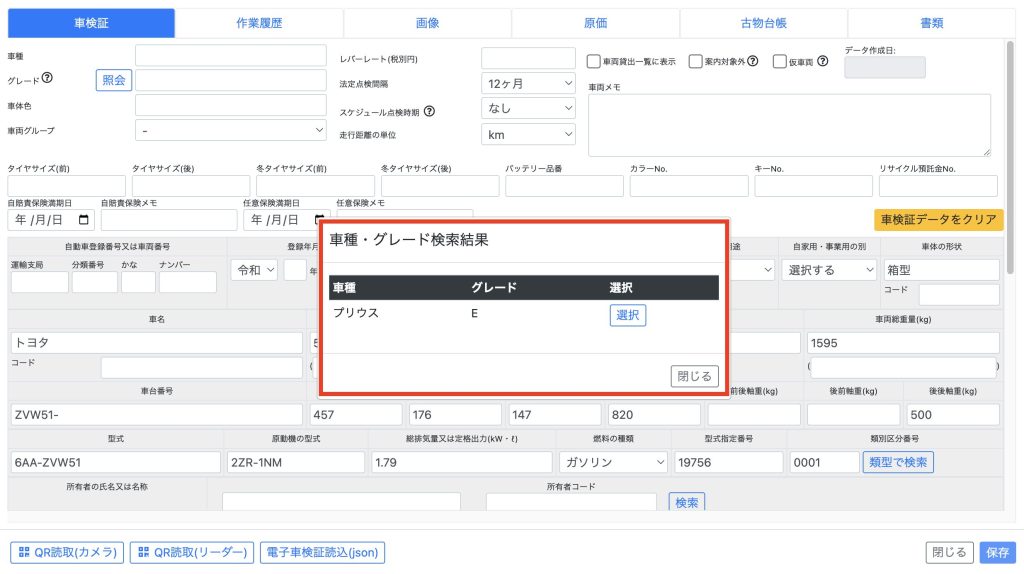Switch to the 作業履歴 tab
The height and width of the screenshot is (574, 1024).
pos(259,23)
